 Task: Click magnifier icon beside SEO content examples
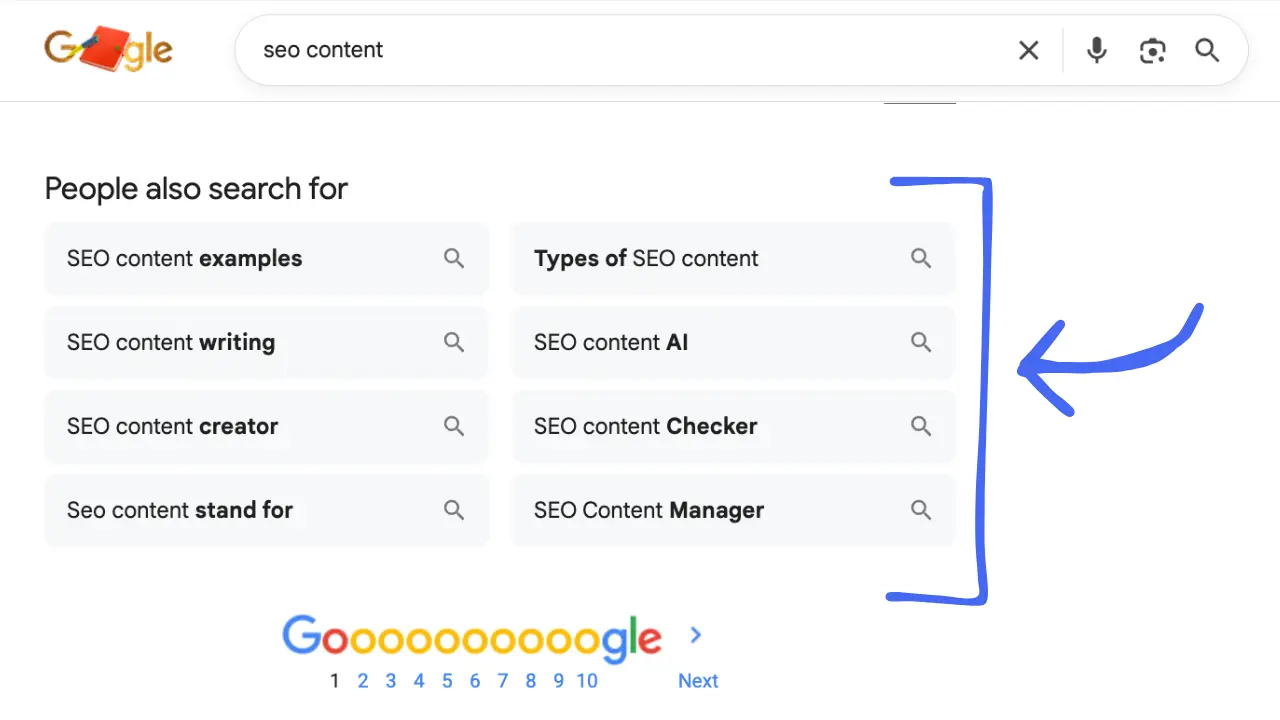454,259
